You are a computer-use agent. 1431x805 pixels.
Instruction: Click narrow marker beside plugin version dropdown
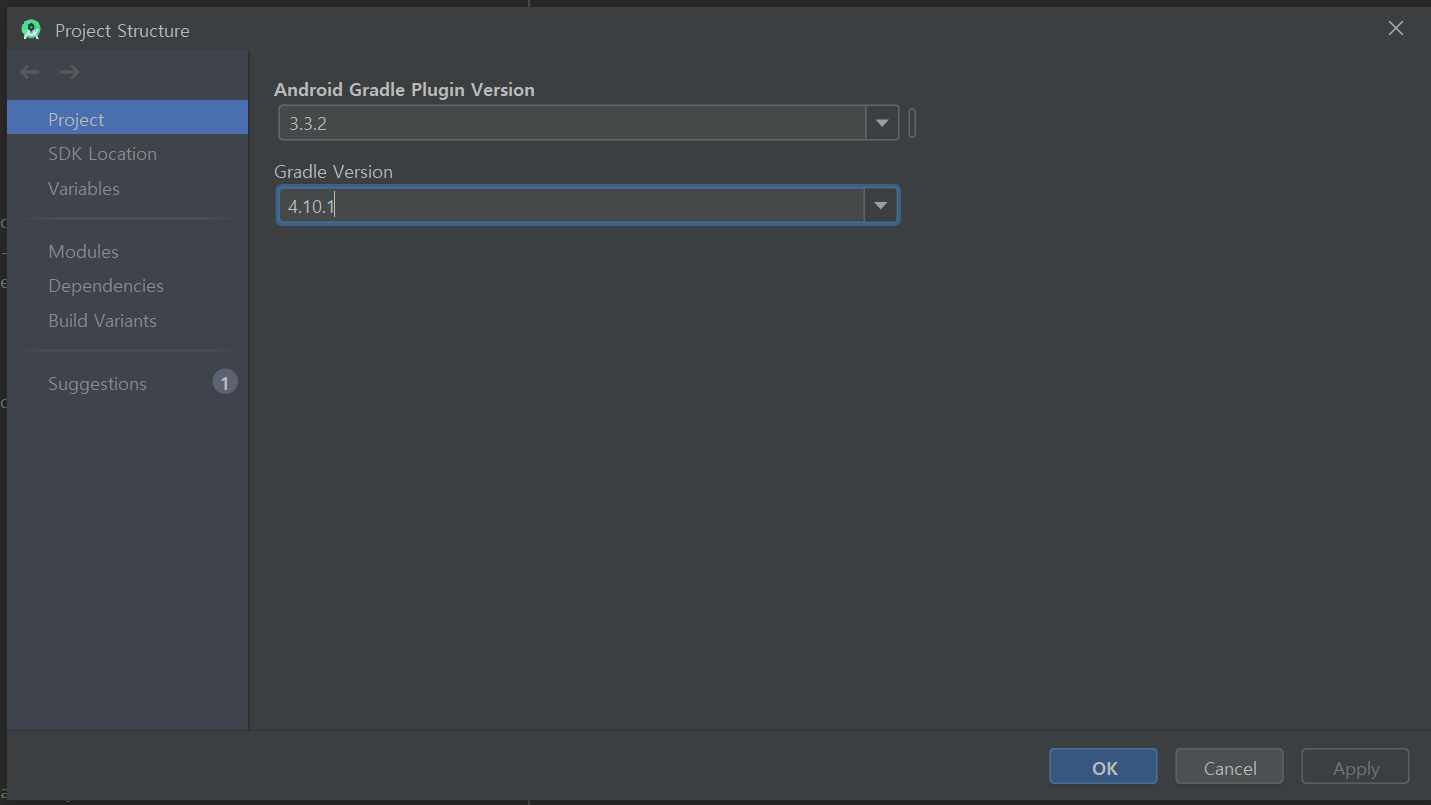(912, 124)
